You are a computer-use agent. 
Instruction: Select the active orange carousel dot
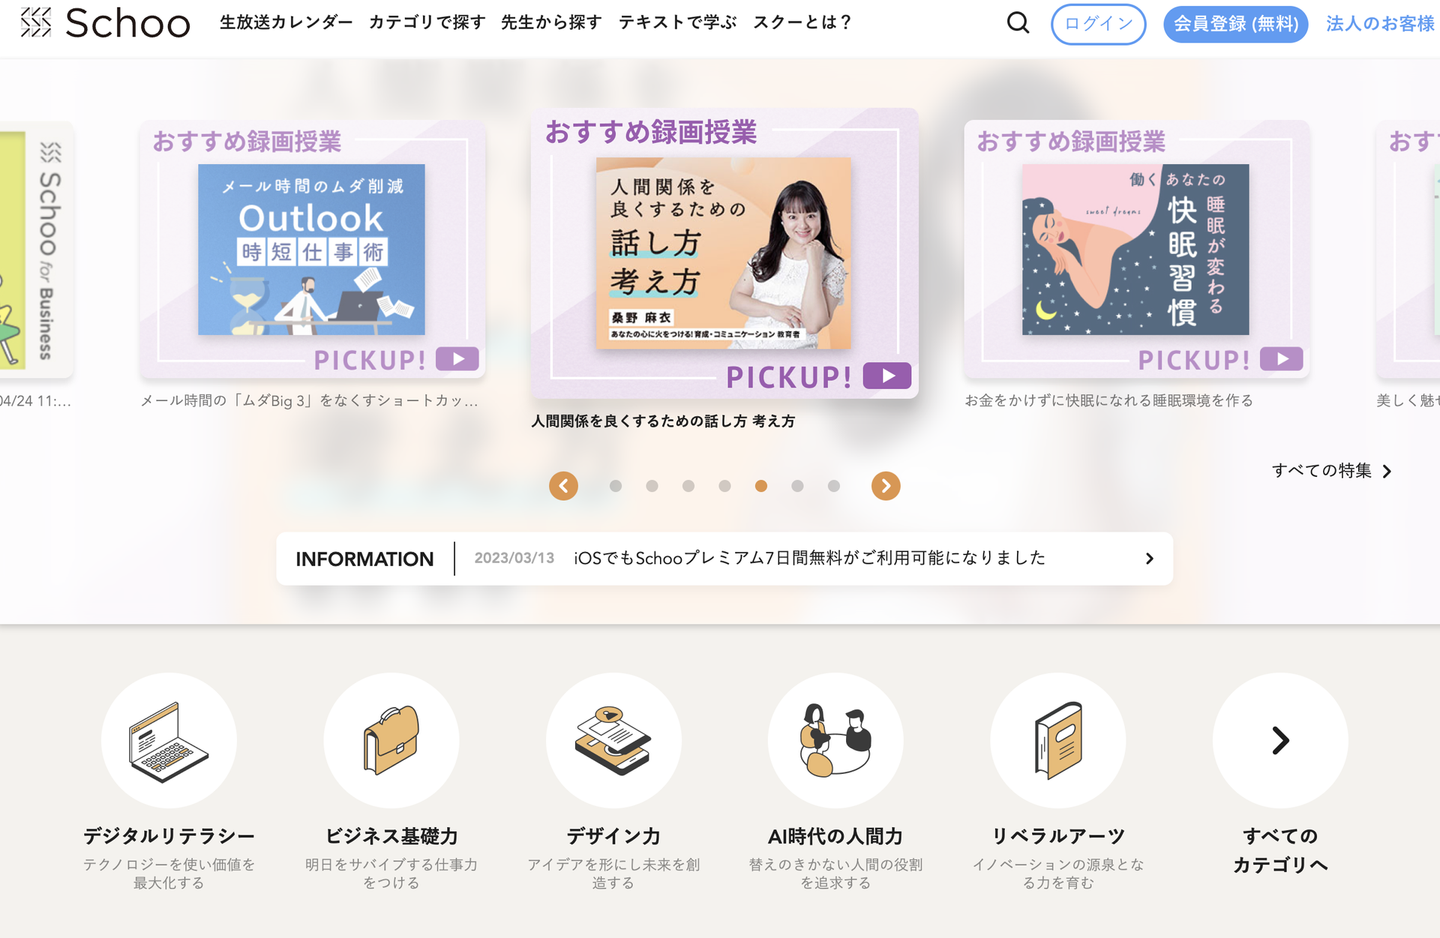[x=761, y=486]
